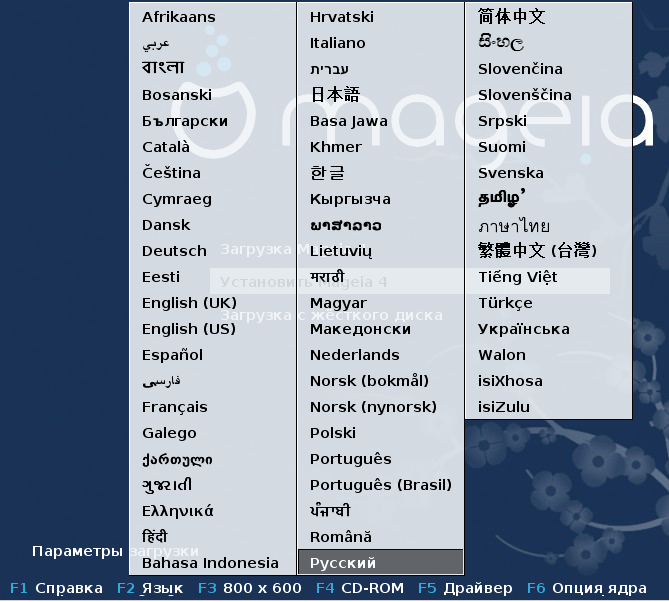Pick Català language option
669x602 pixels.
pyautogui.click(x=166, y=147)
